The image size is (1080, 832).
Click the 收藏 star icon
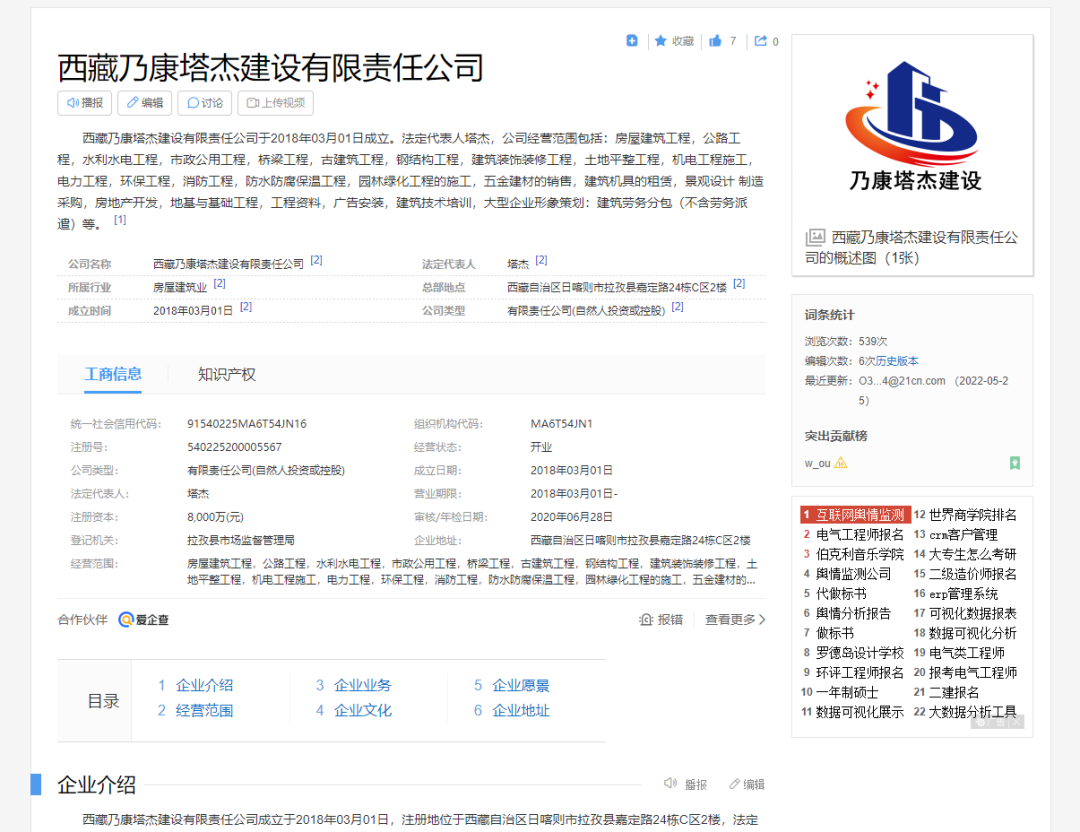(x=661, y=41)
